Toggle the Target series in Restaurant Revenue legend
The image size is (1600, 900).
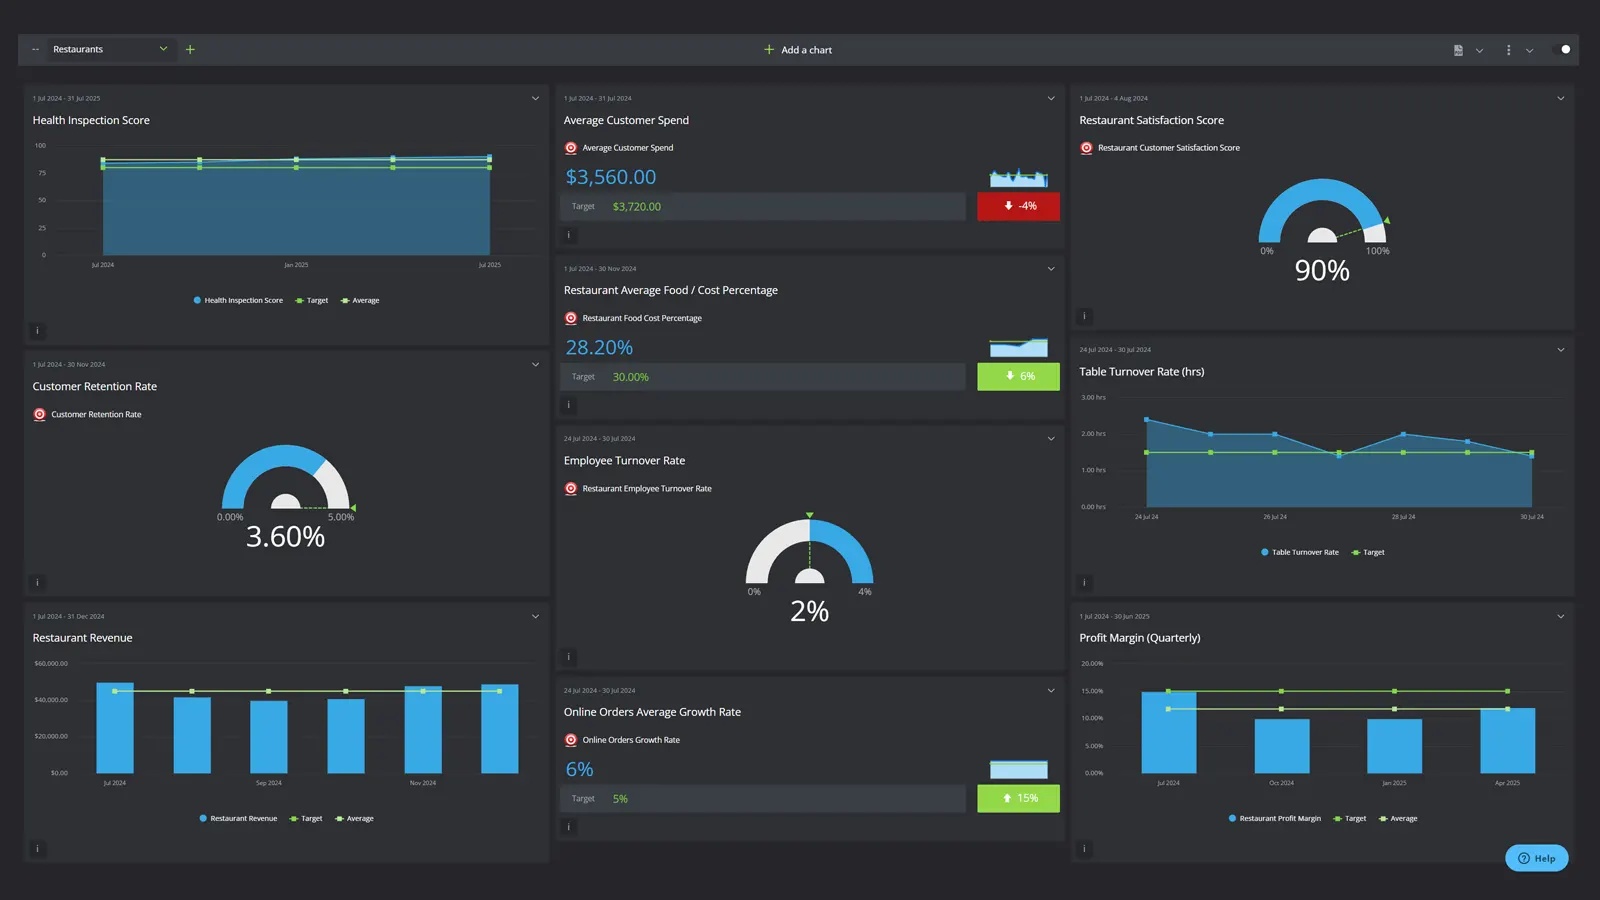[x=306, y=818]
